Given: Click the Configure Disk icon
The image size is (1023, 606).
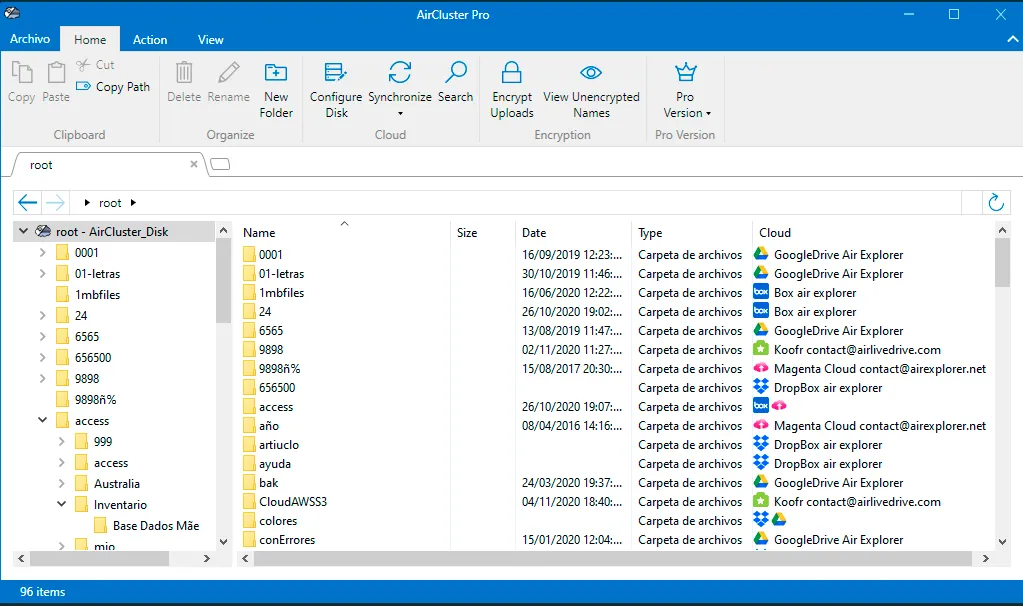Looking at the screenshot, I should [336, 72].
